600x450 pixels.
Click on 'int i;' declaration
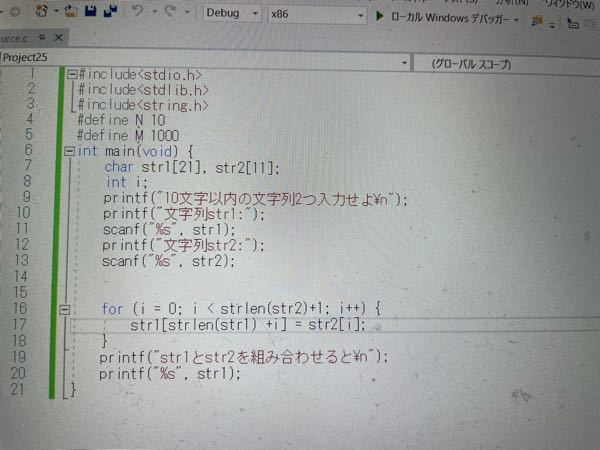126,183
